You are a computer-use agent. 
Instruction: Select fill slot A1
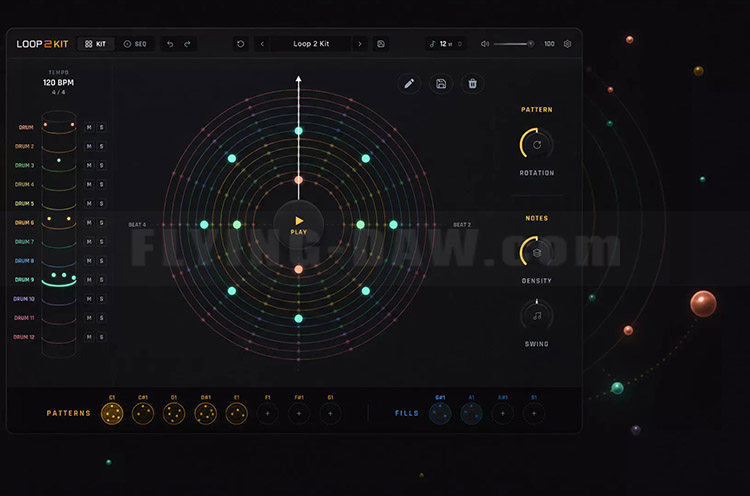(x=471, y=414)
